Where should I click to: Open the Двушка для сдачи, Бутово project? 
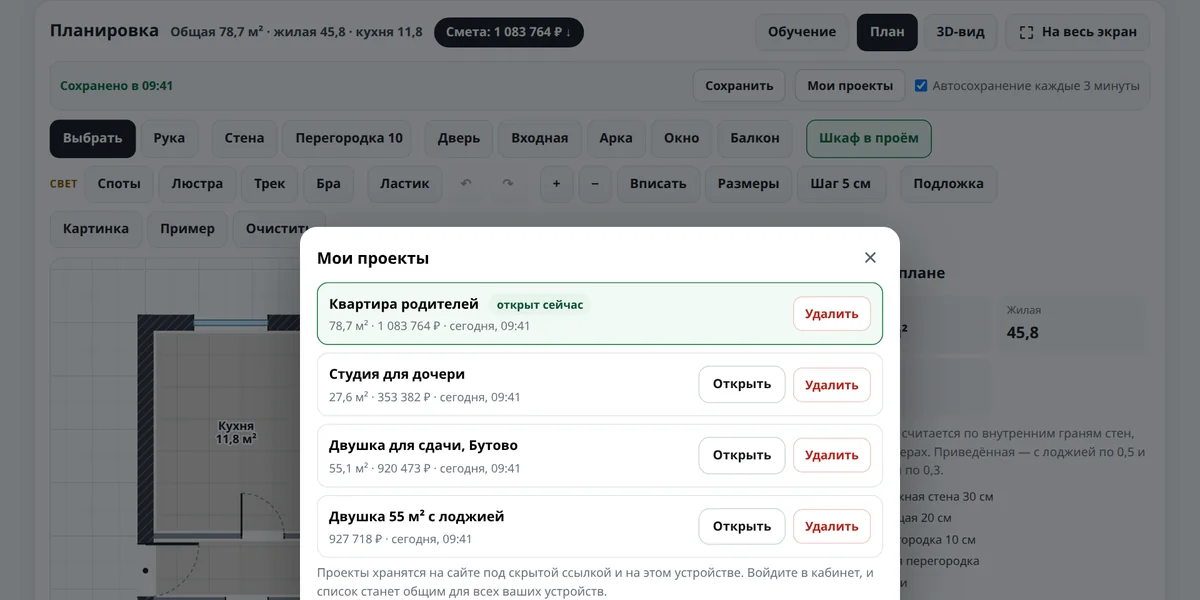(742, 456)
